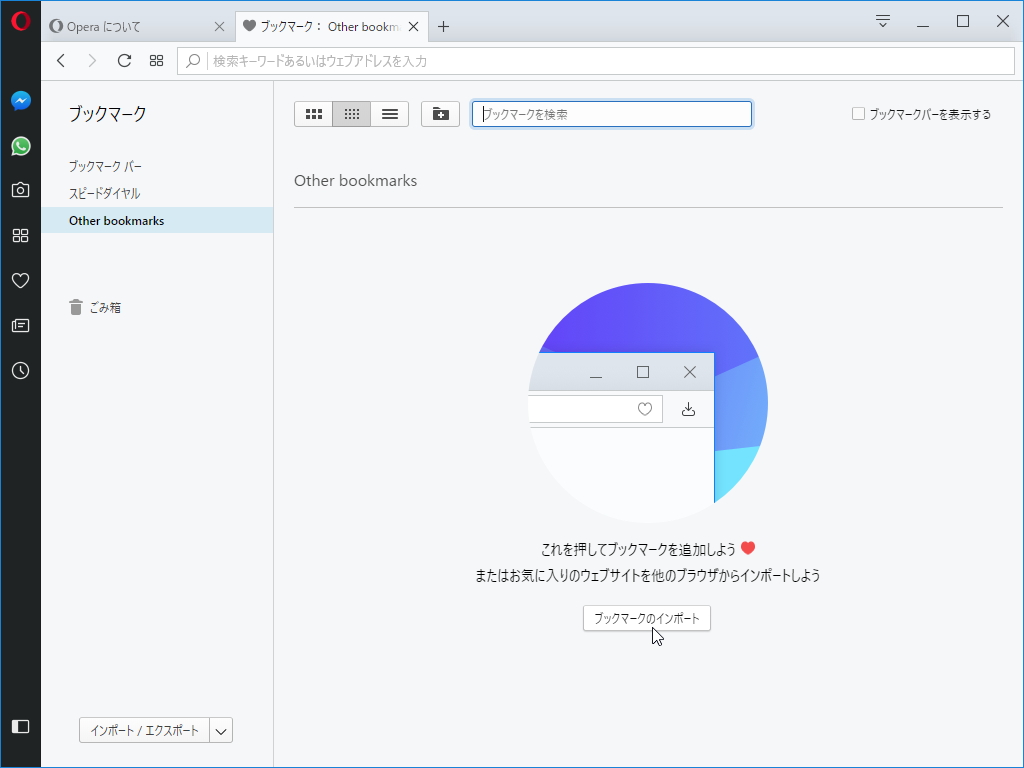Viewport: 1024px width, 768px height.
Task: Open WhatsApp in the sidebar
Action: tap(20, 146)
